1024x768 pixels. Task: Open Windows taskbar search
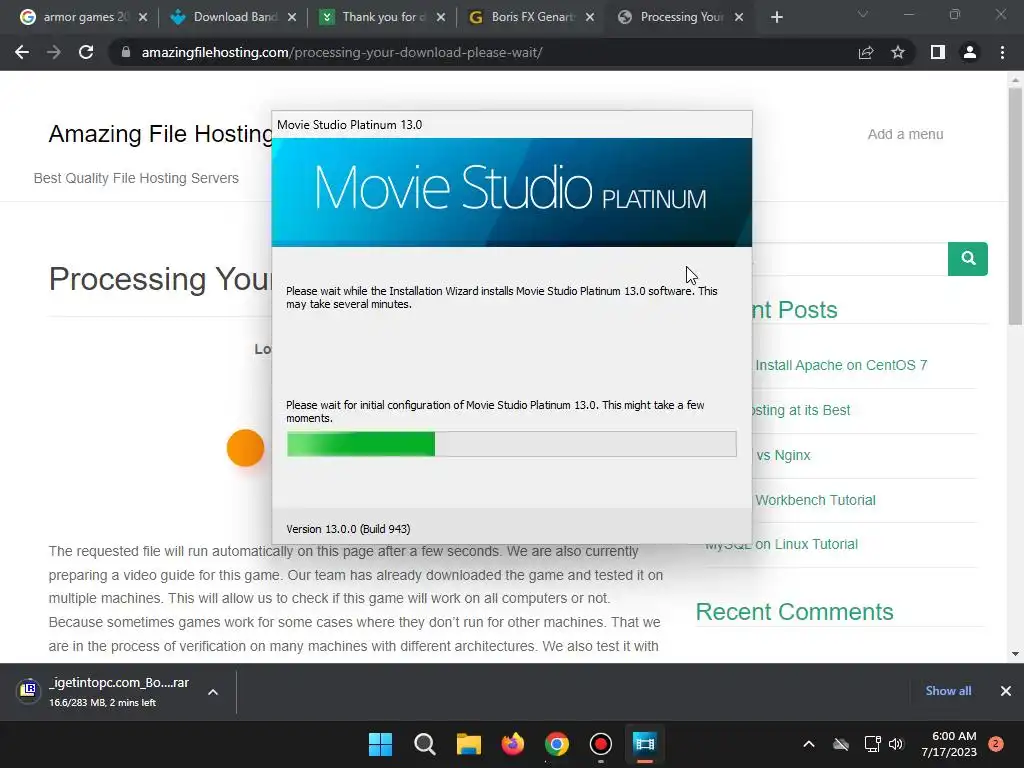pos(424,744)
